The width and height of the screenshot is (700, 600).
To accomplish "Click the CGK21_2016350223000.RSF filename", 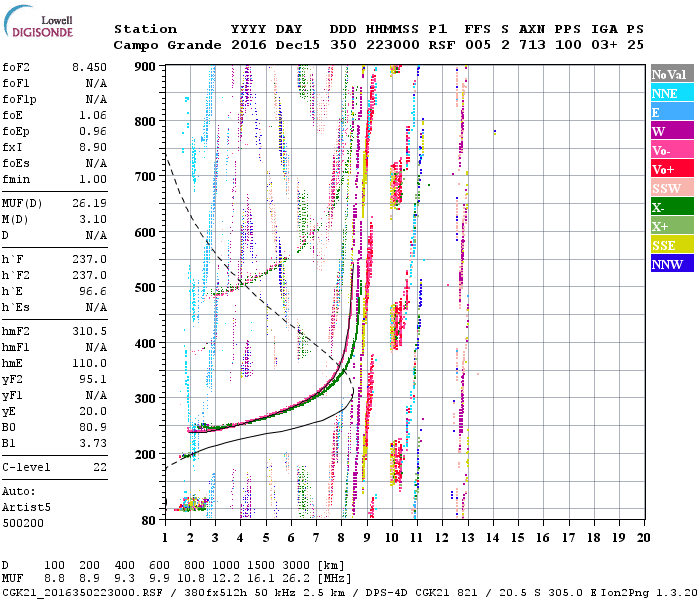I will 82,592.
